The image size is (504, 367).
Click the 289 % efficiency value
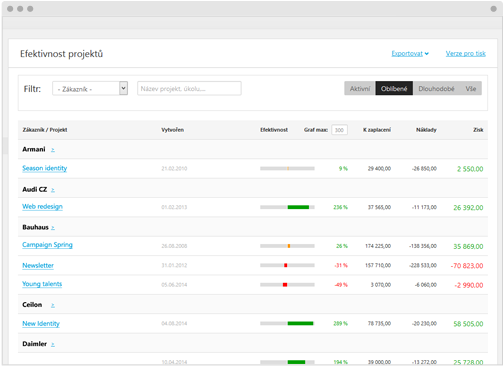coord(340,323)
